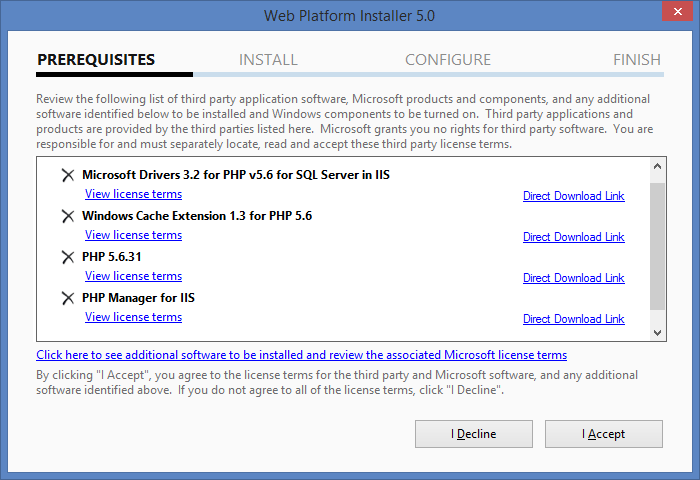Screen dimensions: 700x480
Task: Click scrollbar up arrow in prerequisites list
Action: tap(657, 167)
